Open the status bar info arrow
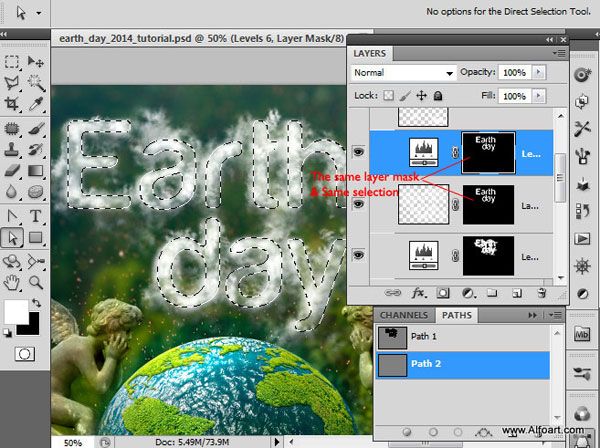Viewport: 600px width, 448px height. point(277,442)
